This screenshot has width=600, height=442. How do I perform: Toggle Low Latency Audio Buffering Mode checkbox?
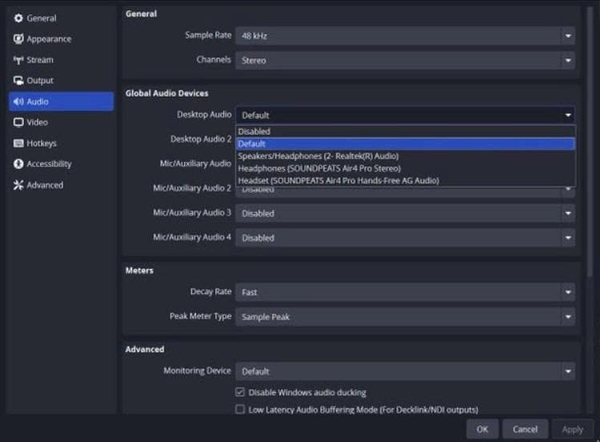[x=240, y=409]
